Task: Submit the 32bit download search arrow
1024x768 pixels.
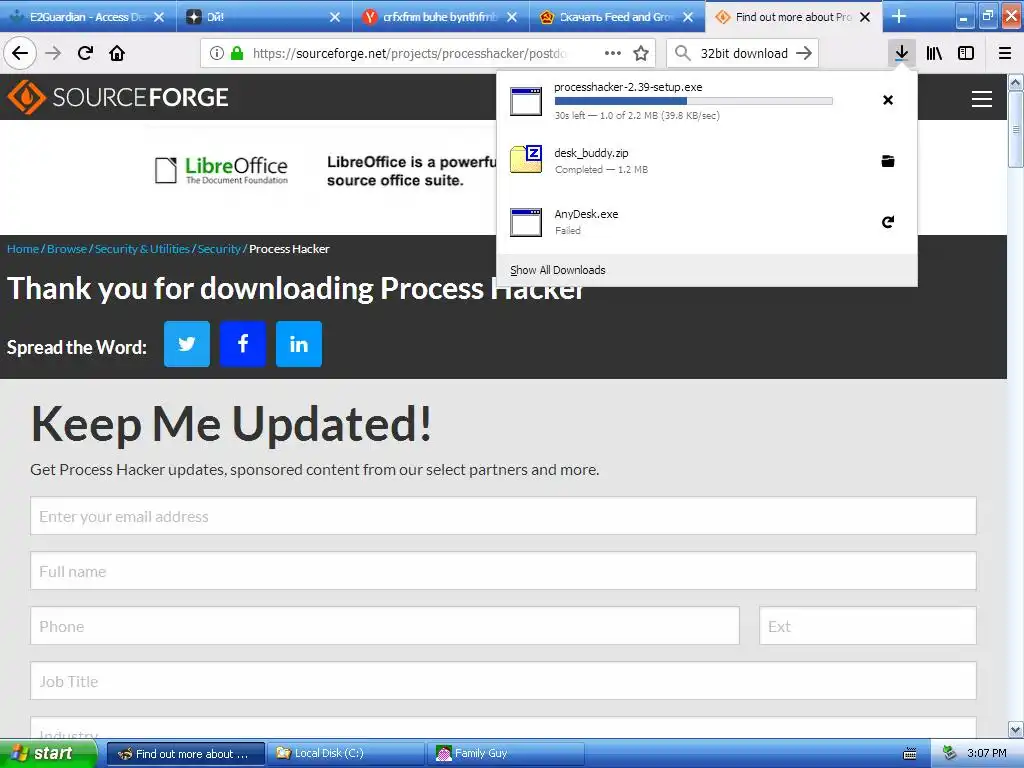Action: (804, 53)
